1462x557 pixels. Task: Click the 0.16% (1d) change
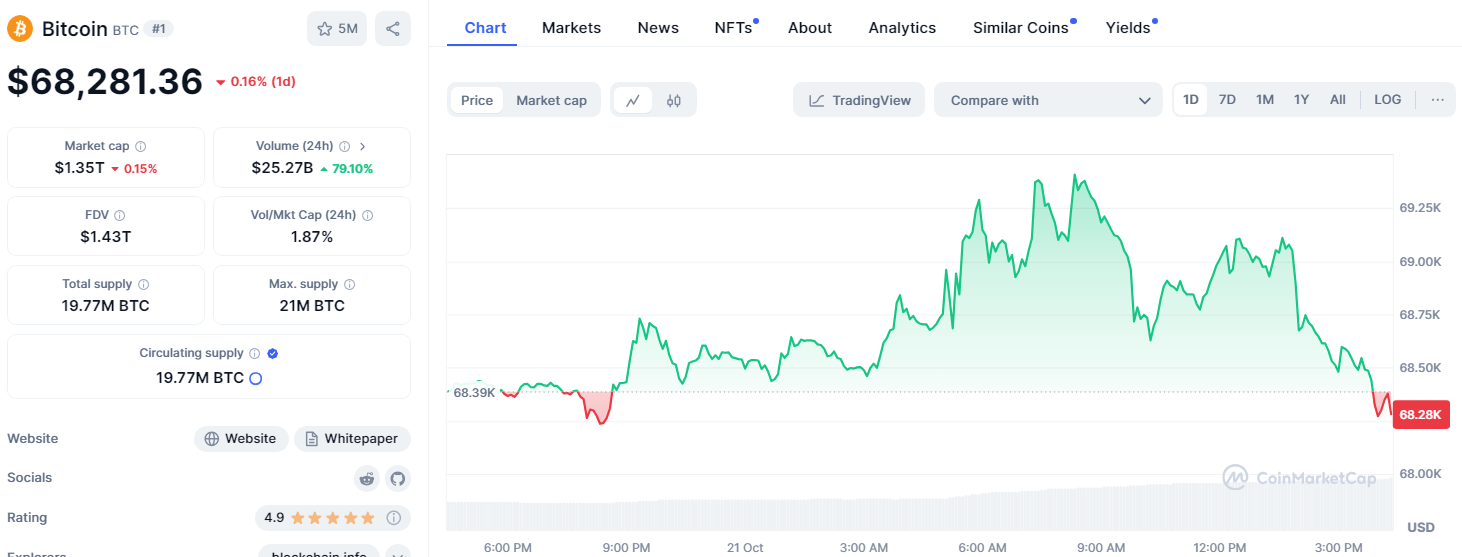(256, 81)
